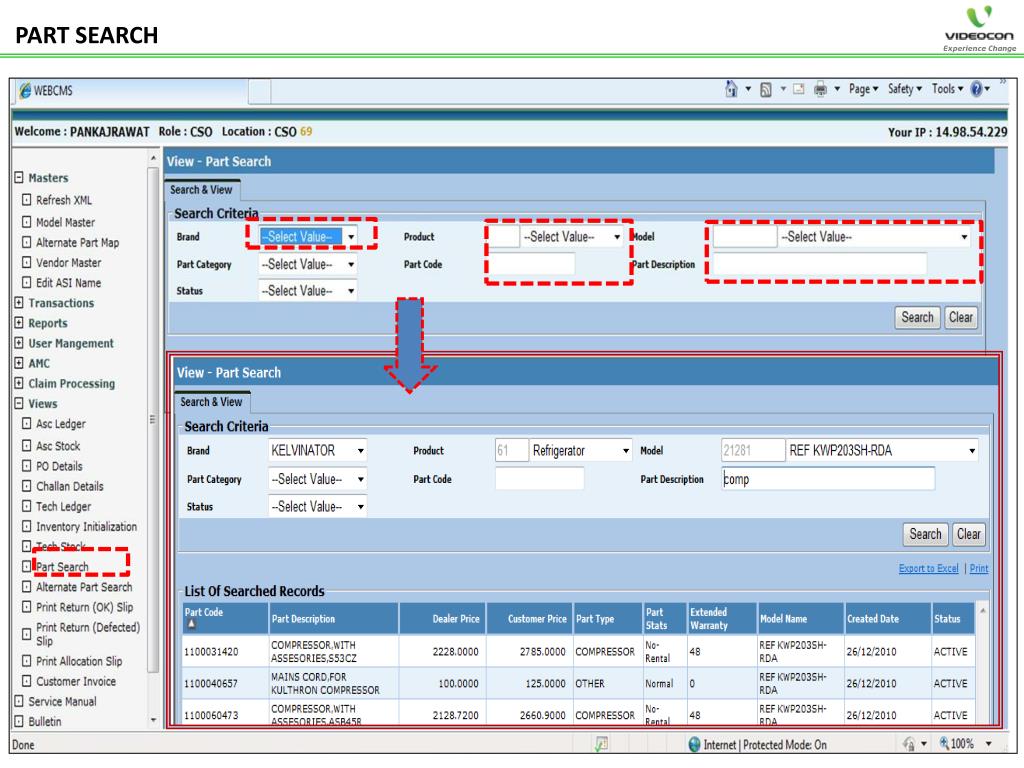Click the Internet zone globe icon

tap(694, 744)
